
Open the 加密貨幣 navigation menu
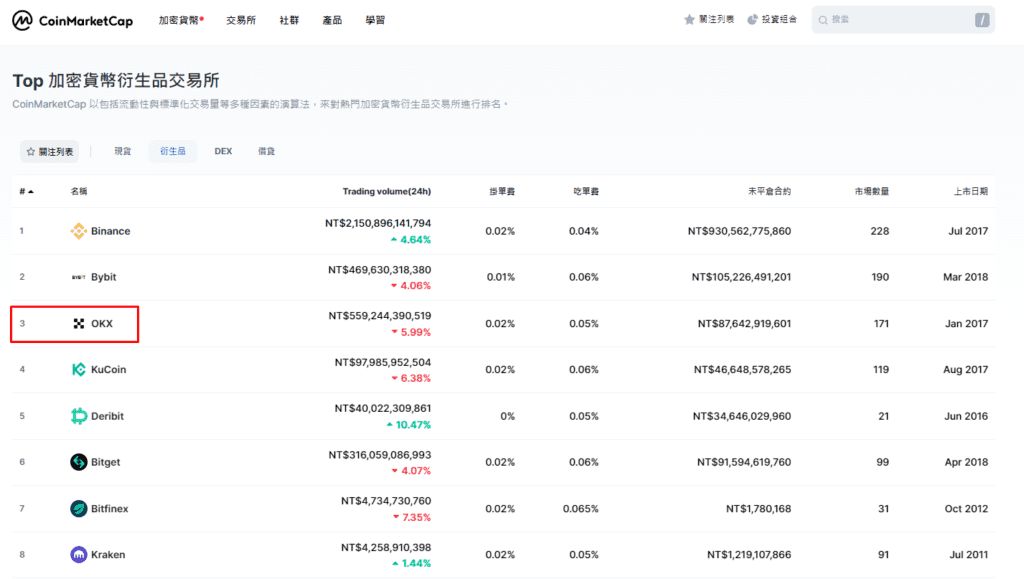(180, 20)
